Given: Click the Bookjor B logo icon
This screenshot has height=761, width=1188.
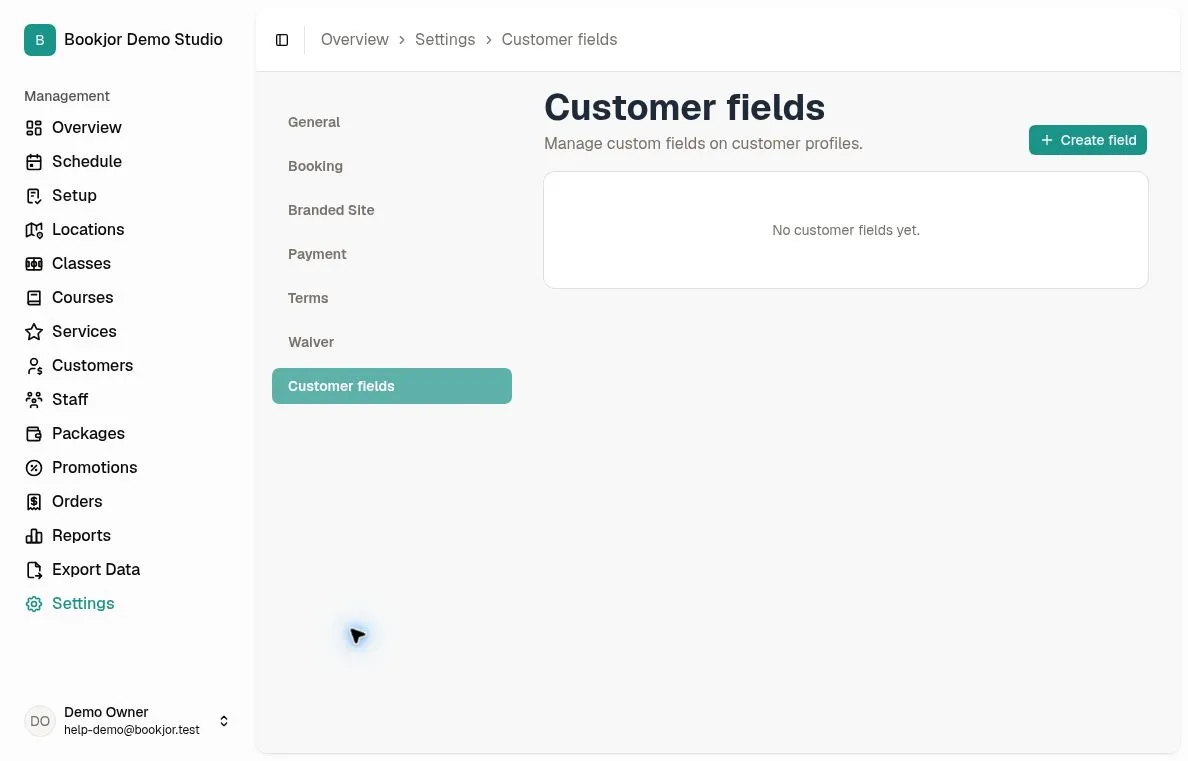Looking at the screenshot, I should click(x=40, y=40).
